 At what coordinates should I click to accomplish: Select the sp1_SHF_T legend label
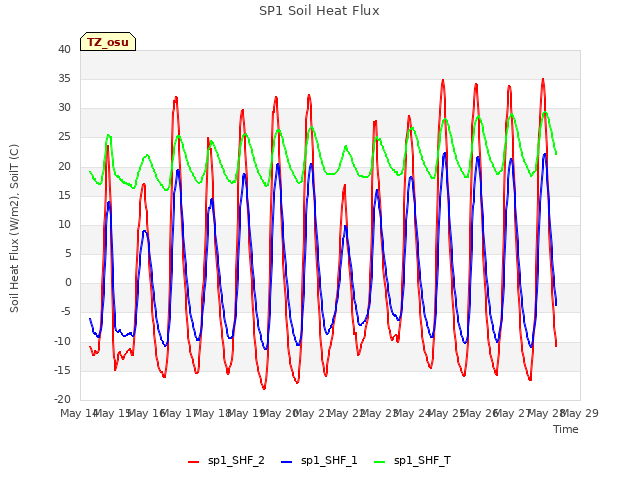click(422, 461)
